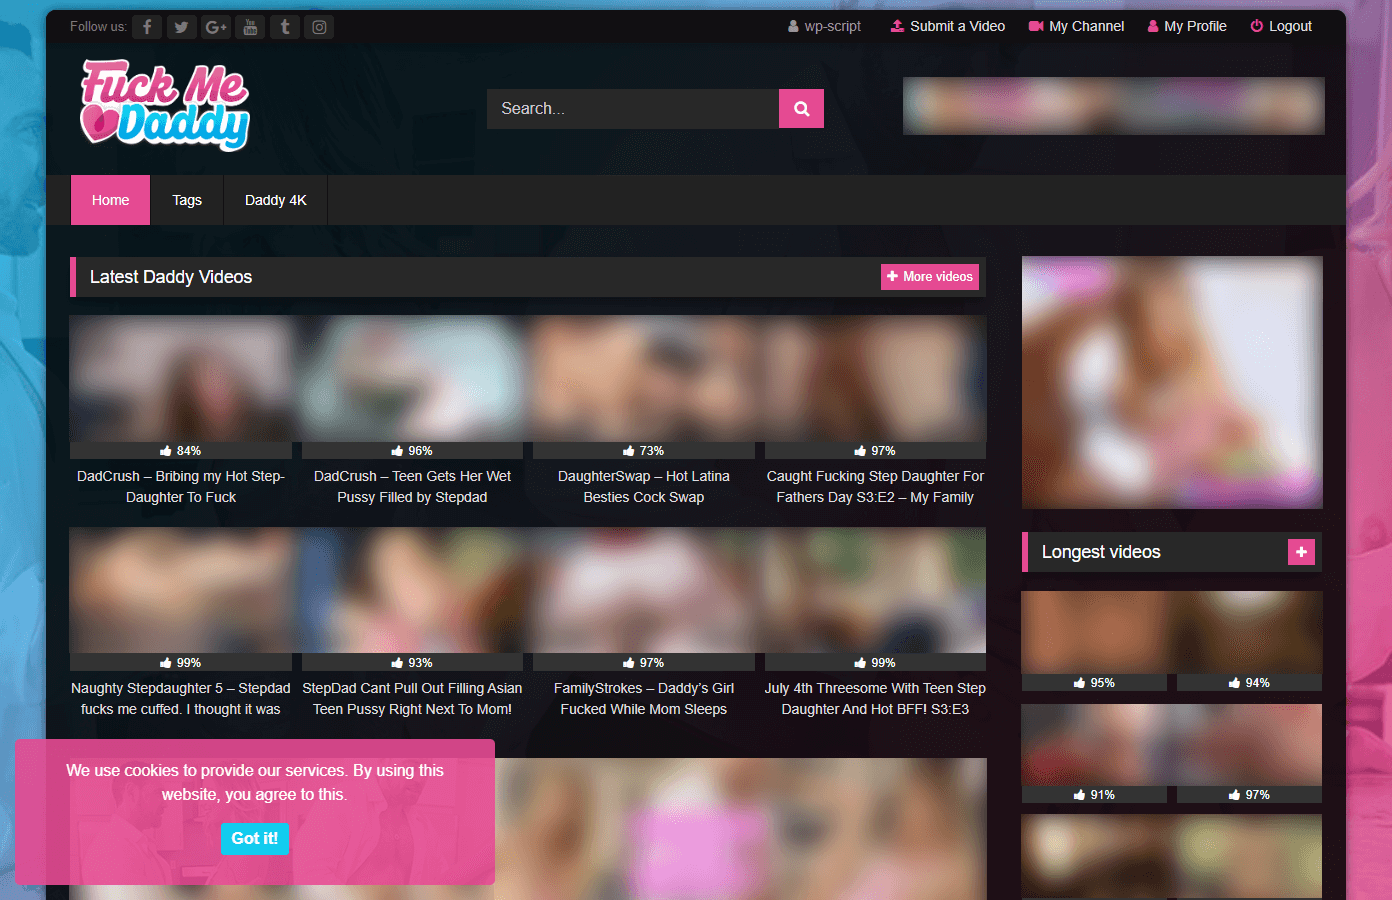Click the thumbs-up icon beside 96% rating

[397, 451]
